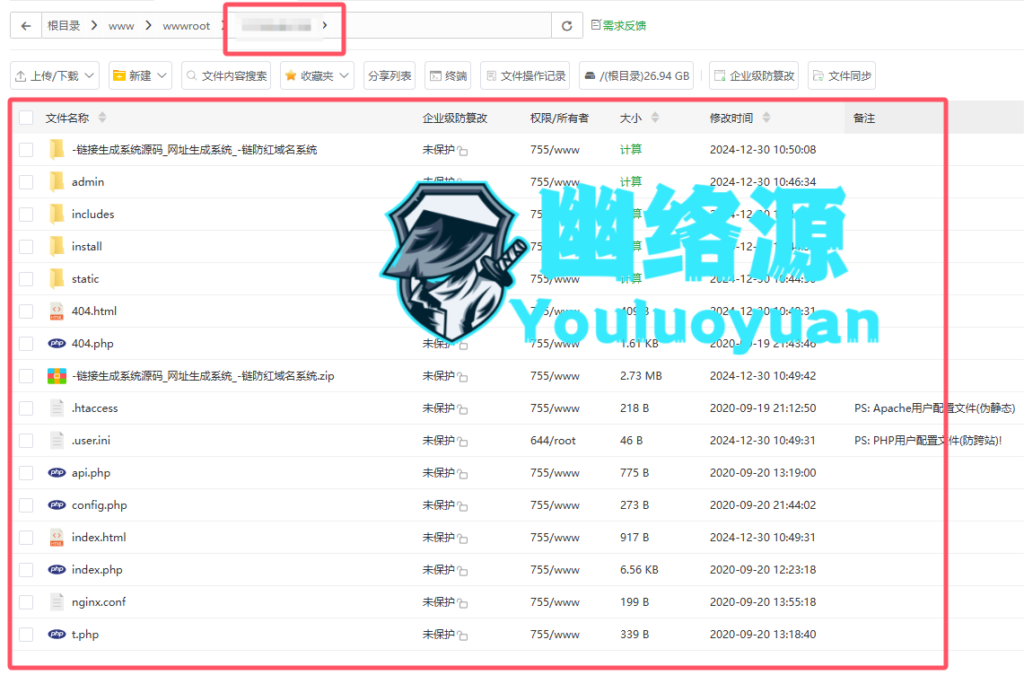Viewport: 1024px width, 675px height.
Task: Navigate to 根目录 in breadcrumb
Action: point(63,26)
